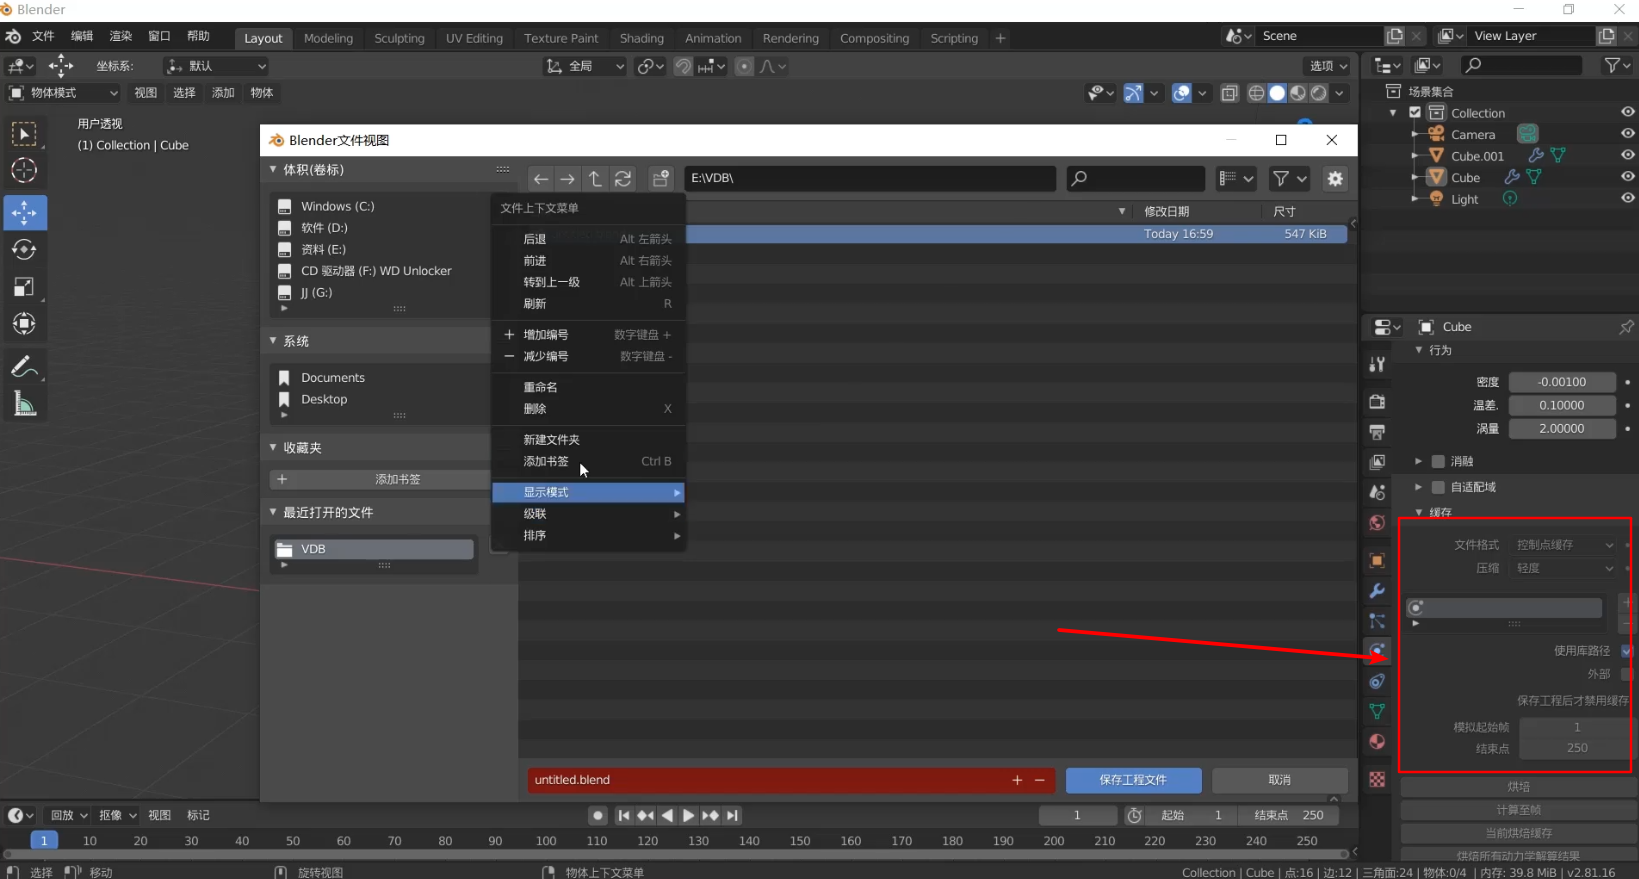
Task: Adjust the 密度 value field
Action: click(1562, 382)
